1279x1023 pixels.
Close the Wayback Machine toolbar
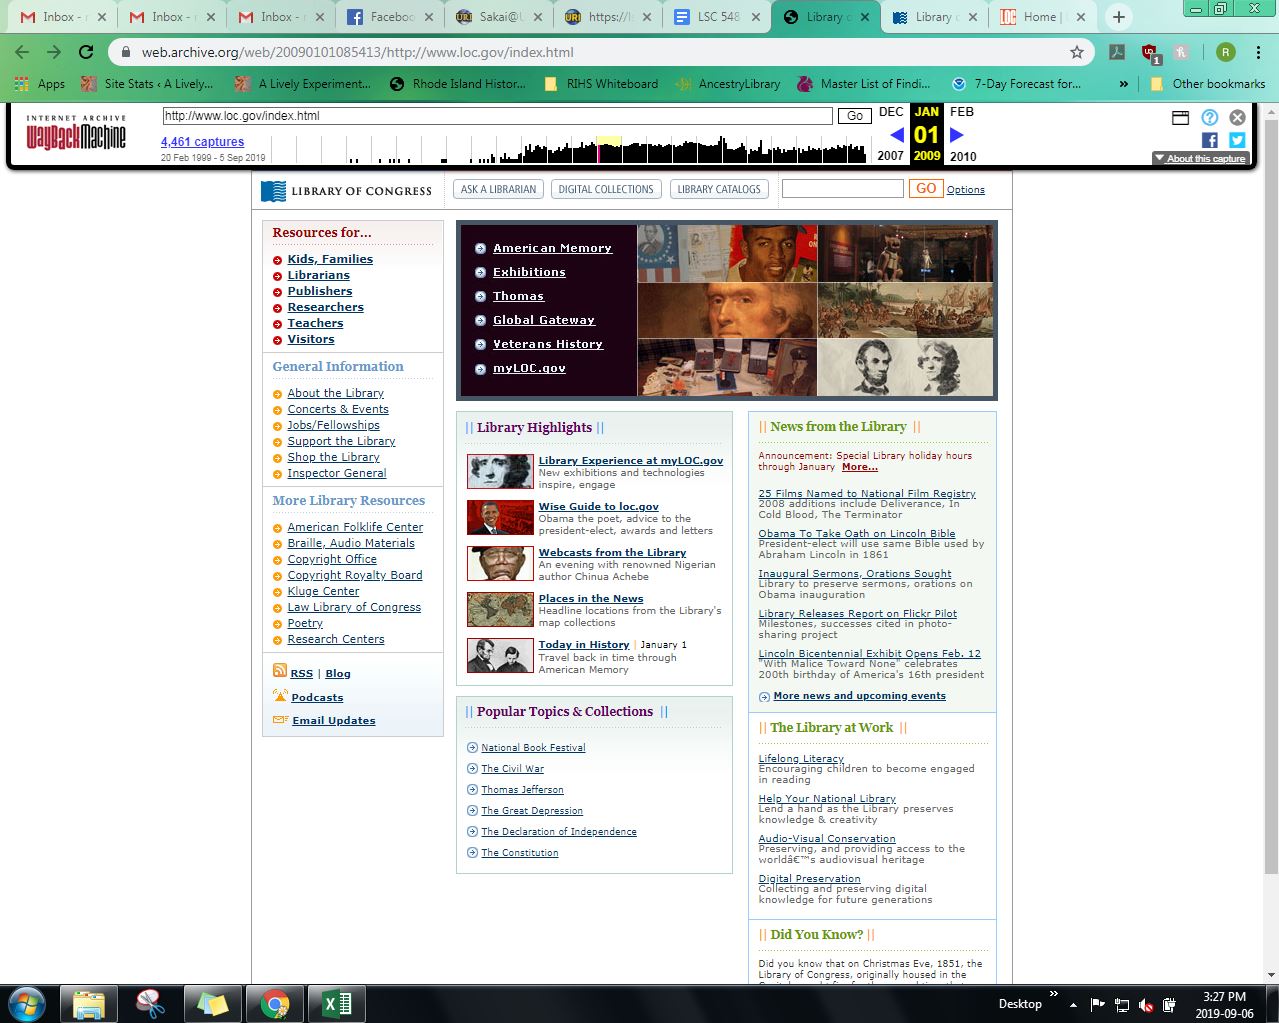[1237, 118]
